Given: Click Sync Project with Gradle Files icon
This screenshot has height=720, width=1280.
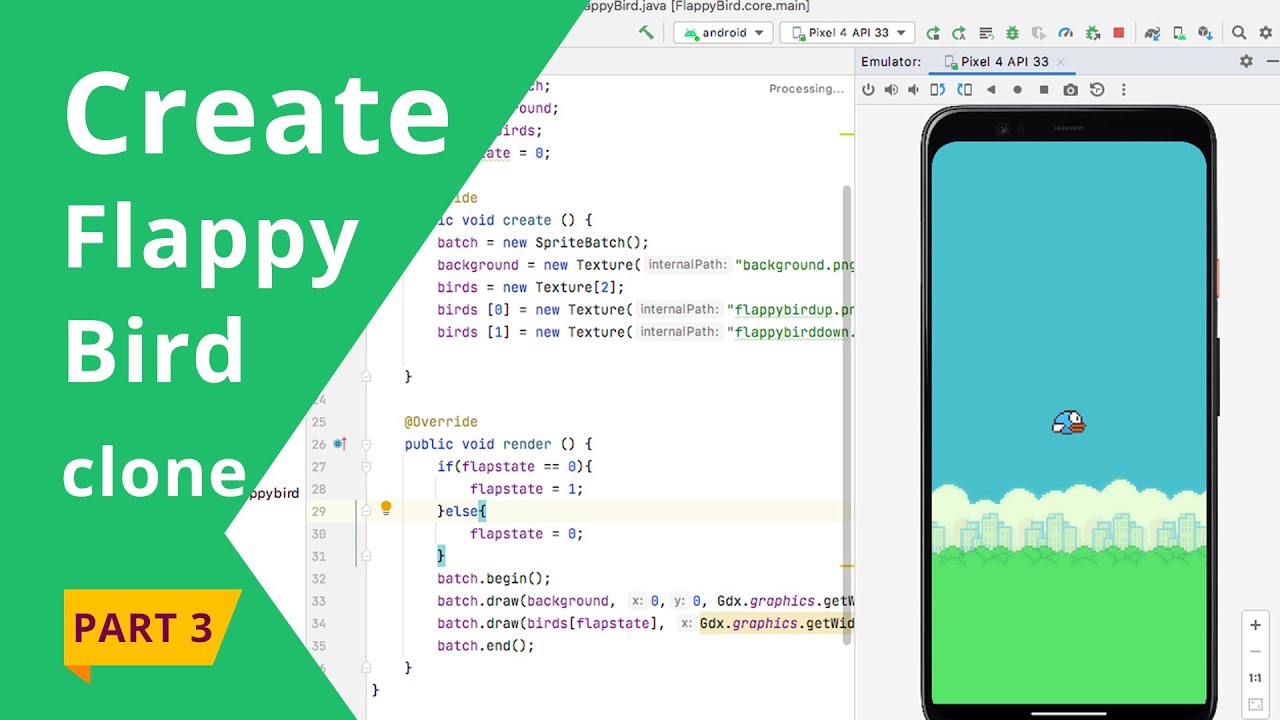Looking at the screenshot, I should [x=1152, y=33].
